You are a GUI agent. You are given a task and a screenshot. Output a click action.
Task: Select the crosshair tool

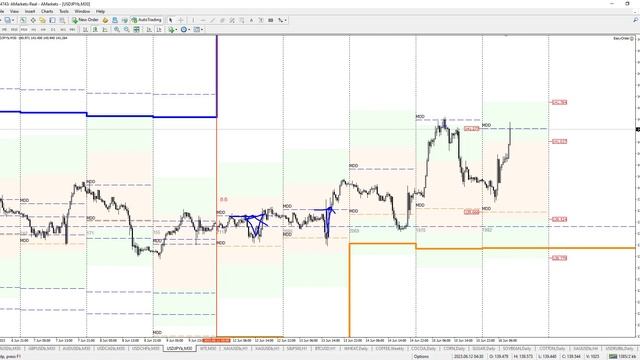tap(181, 20)
